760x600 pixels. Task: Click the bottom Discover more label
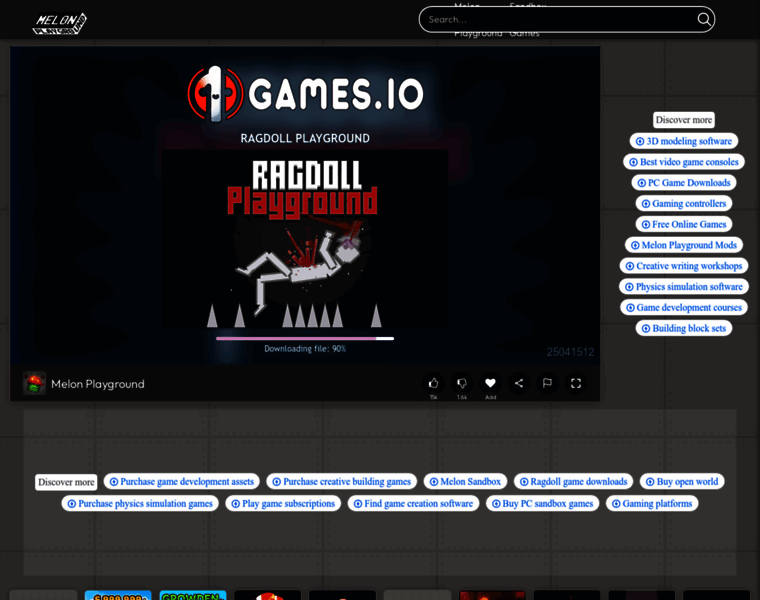pos(66,482)
